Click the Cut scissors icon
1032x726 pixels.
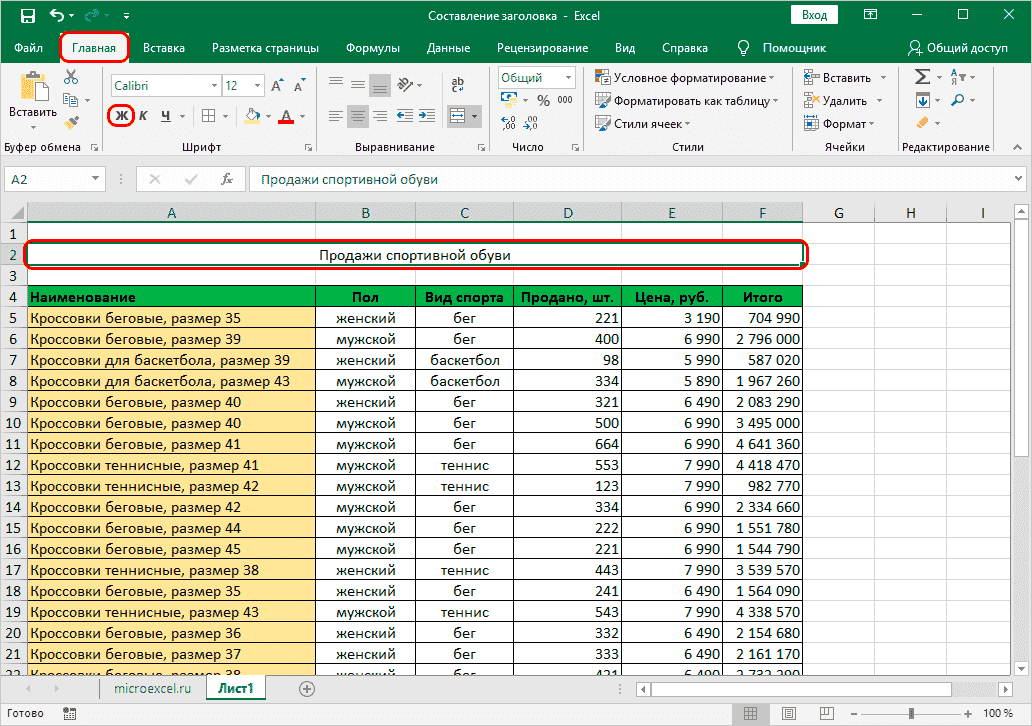click(70, 78)
